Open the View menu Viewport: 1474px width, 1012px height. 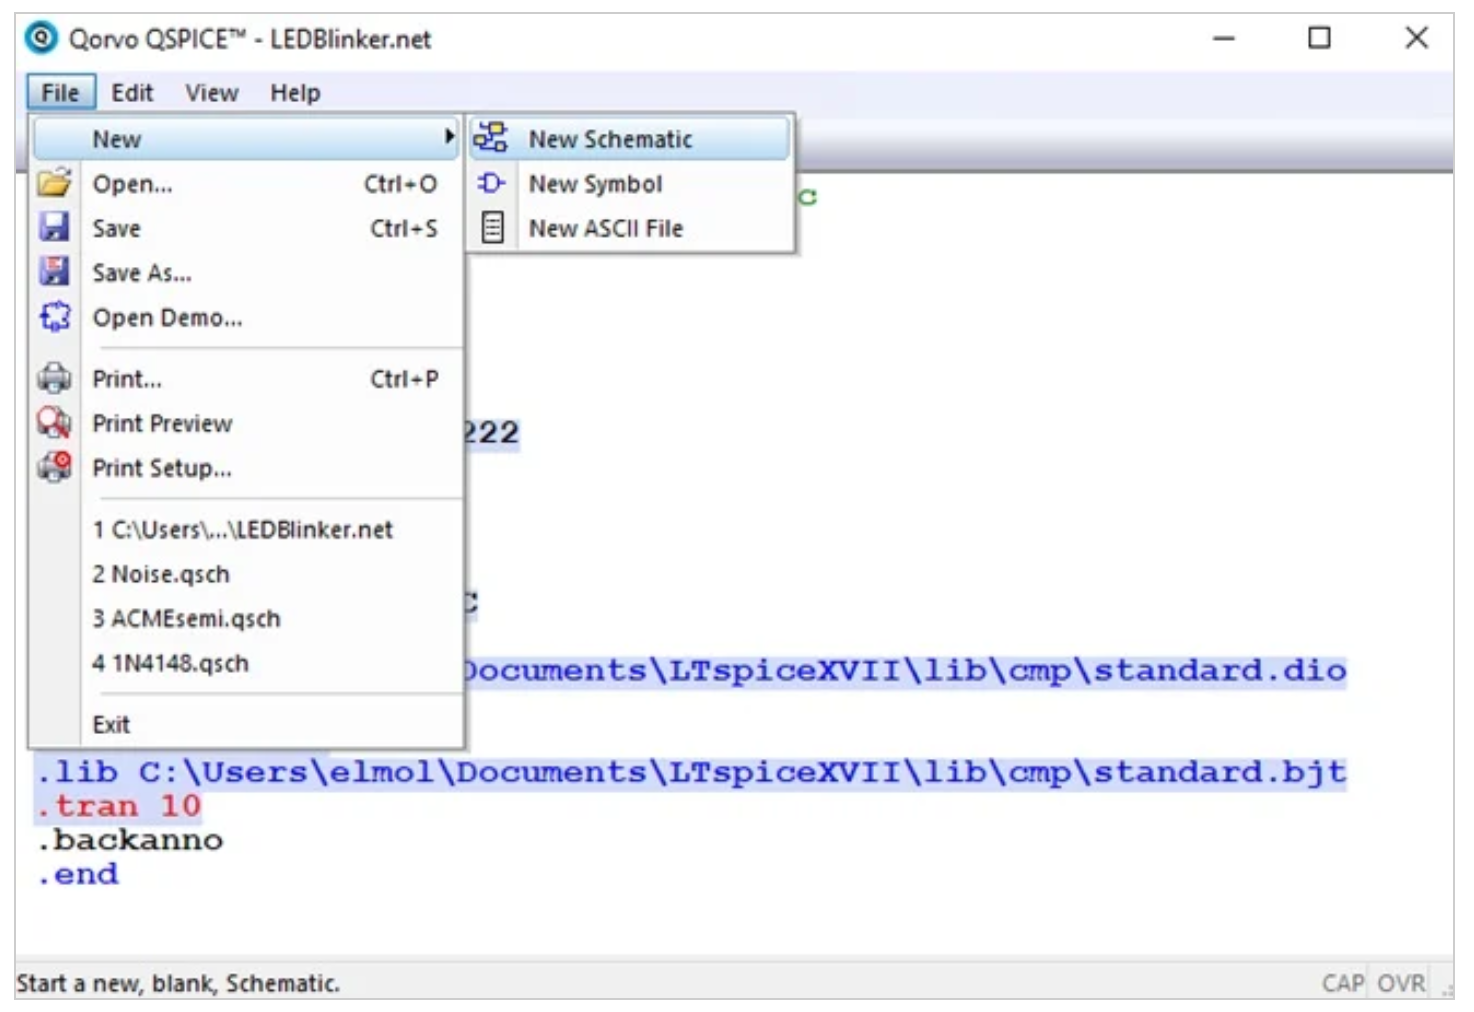point(211,92)
